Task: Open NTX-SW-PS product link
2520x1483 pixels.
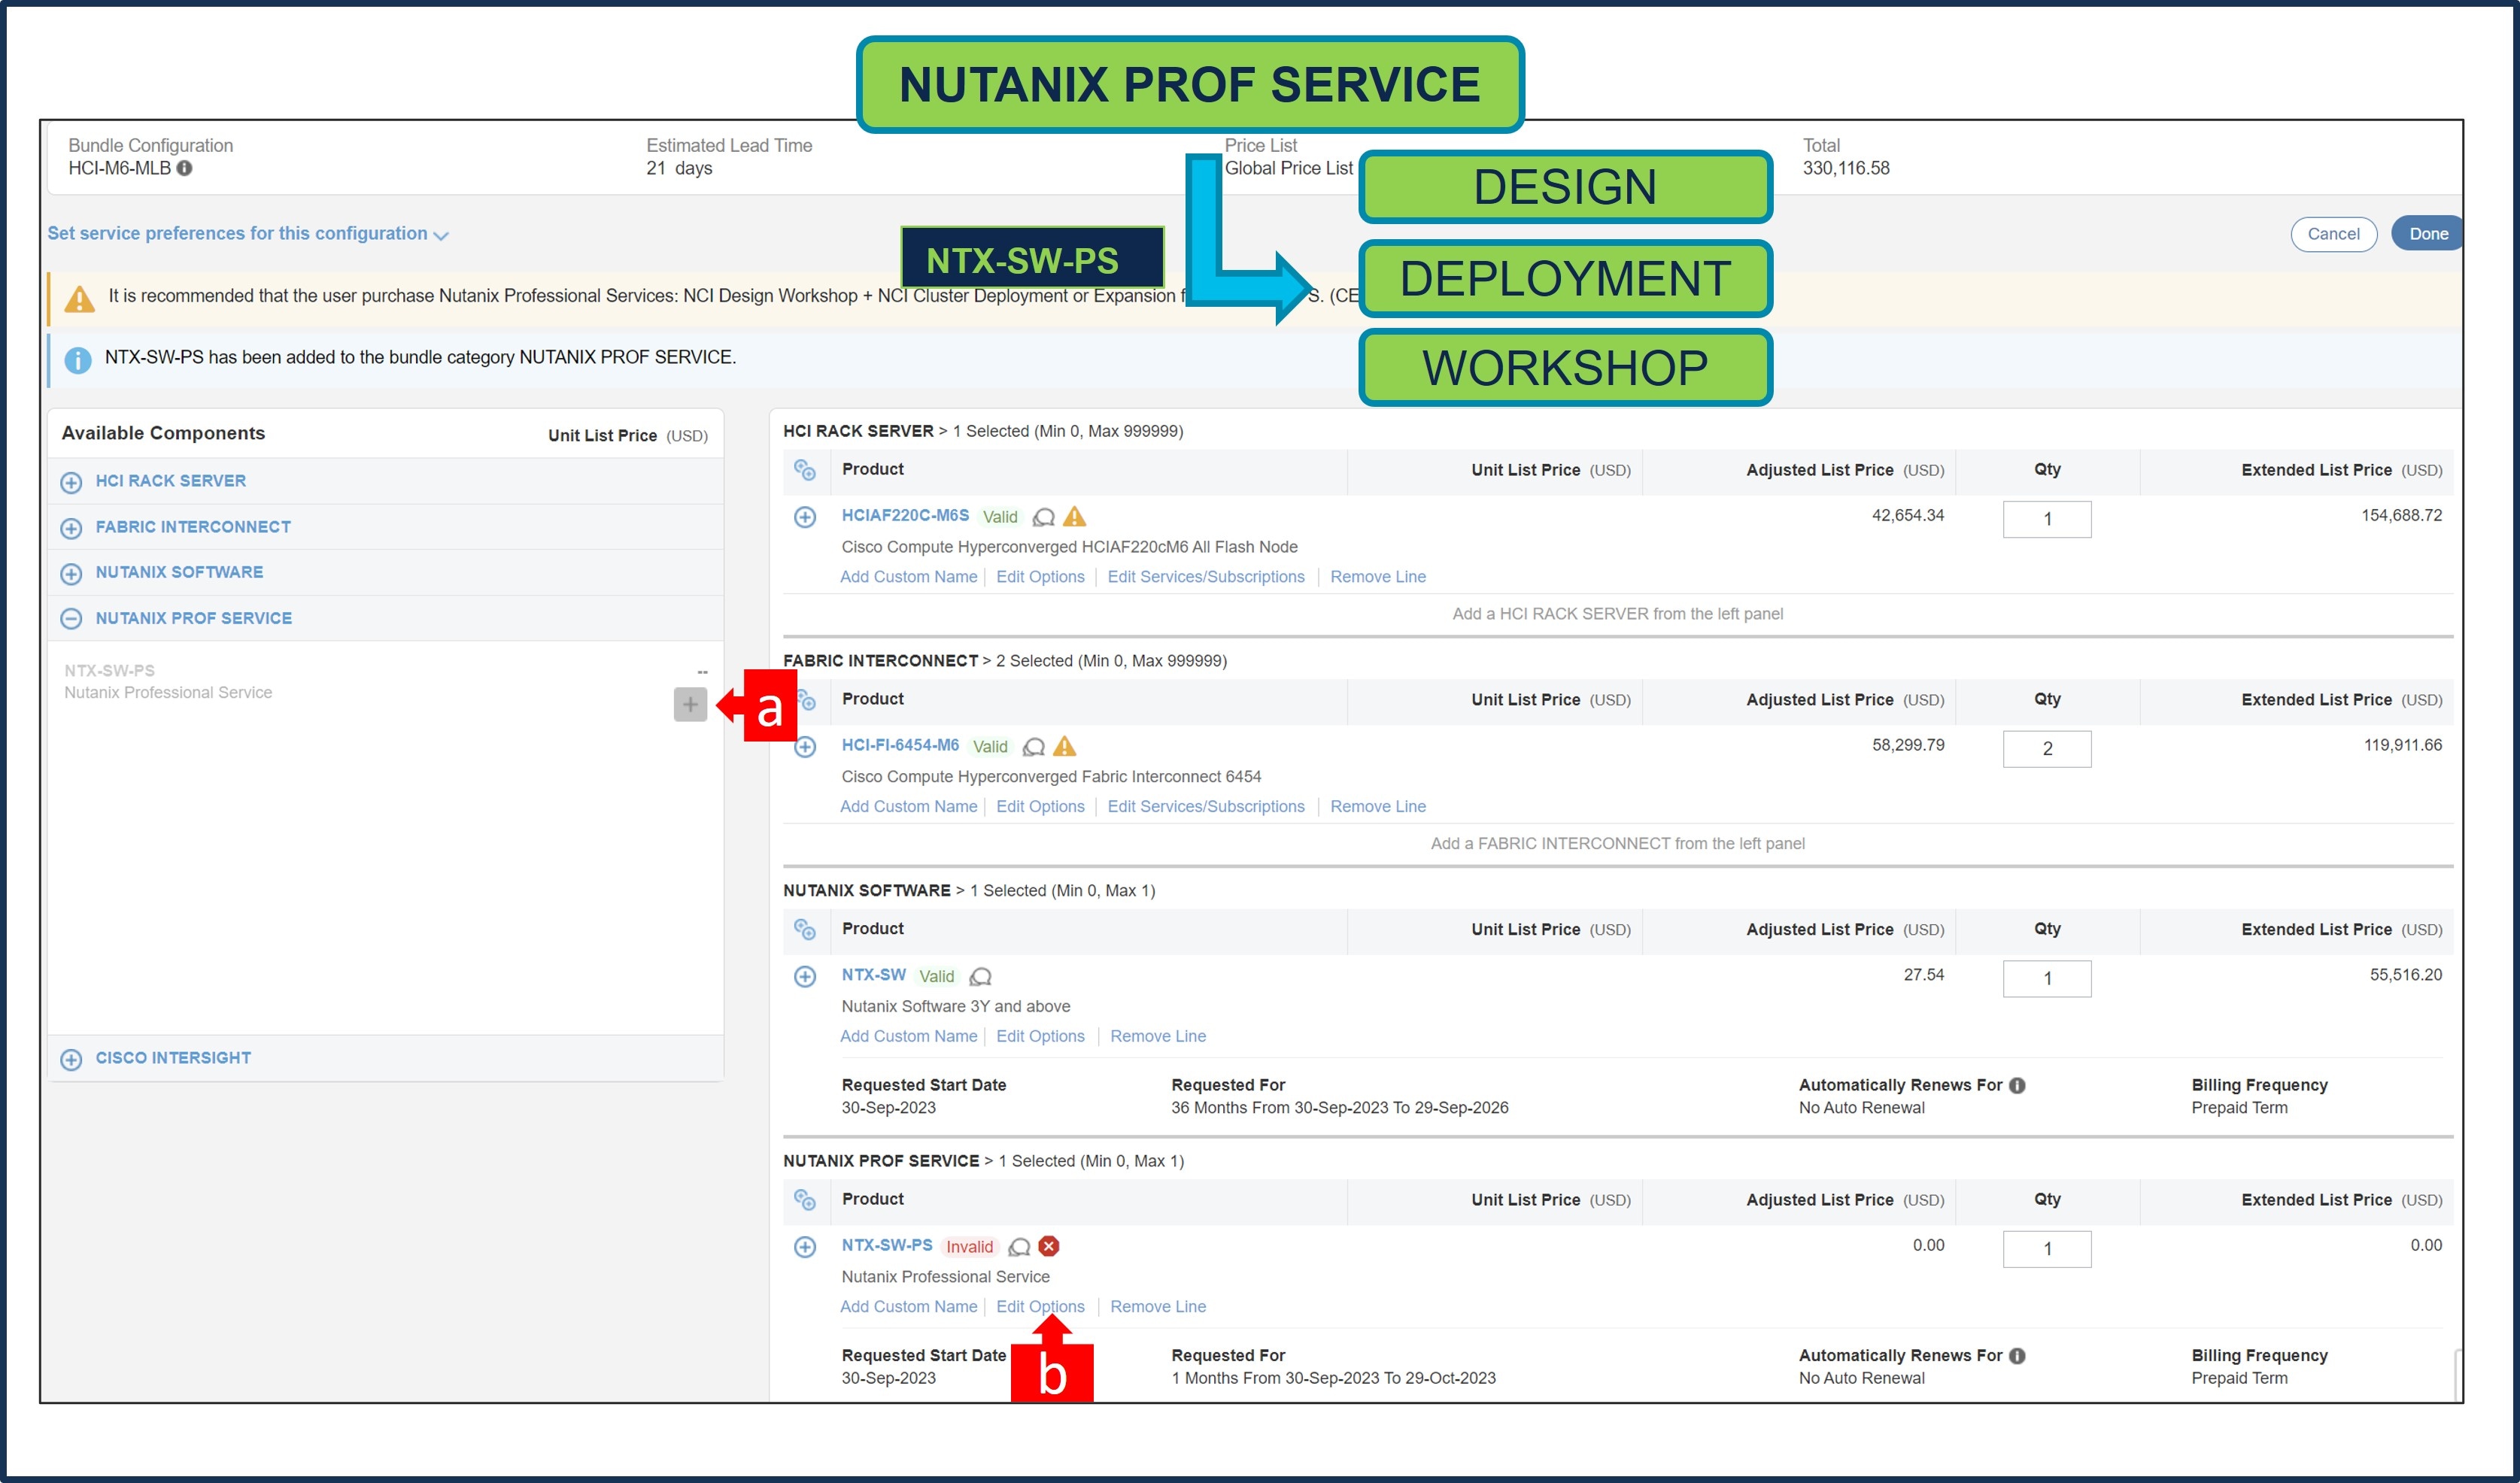Action: (x=887, y=1245)
